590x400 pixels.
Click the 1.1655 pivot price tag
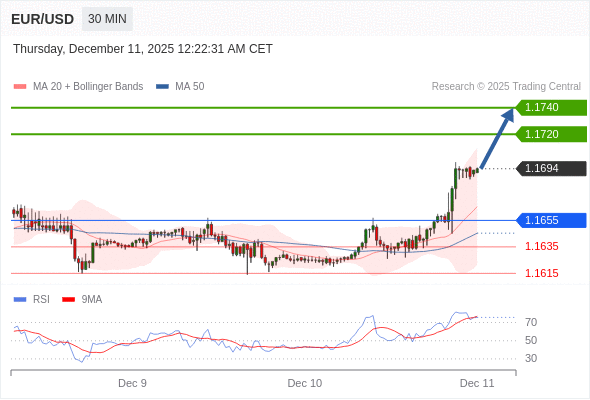(551, 221)
